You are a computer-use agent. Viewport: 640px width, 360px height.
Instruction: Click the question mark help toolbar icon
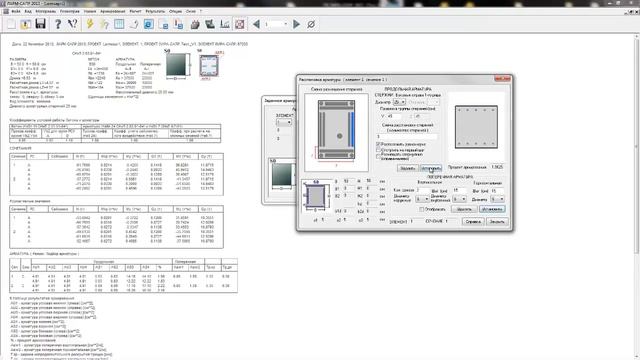(58, 24)
